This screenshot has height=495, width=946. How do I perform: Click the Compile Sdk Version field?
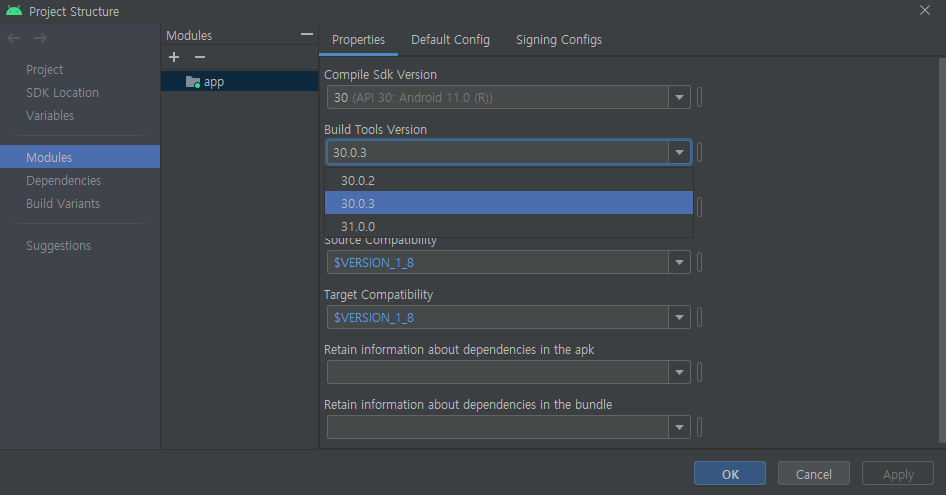tap(498, 97)
